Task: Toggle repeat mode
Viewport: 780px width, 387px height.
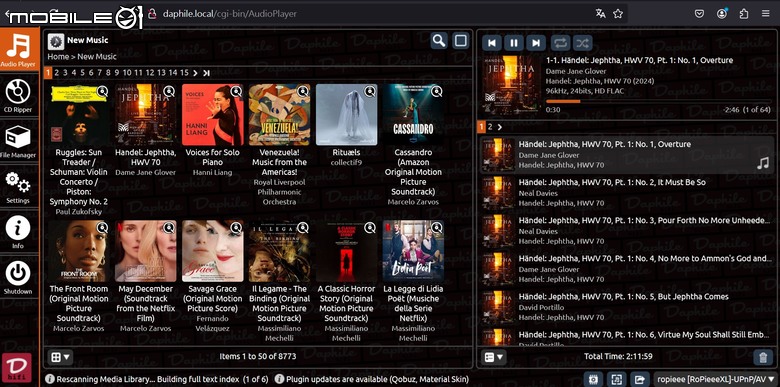Action: 560,43
